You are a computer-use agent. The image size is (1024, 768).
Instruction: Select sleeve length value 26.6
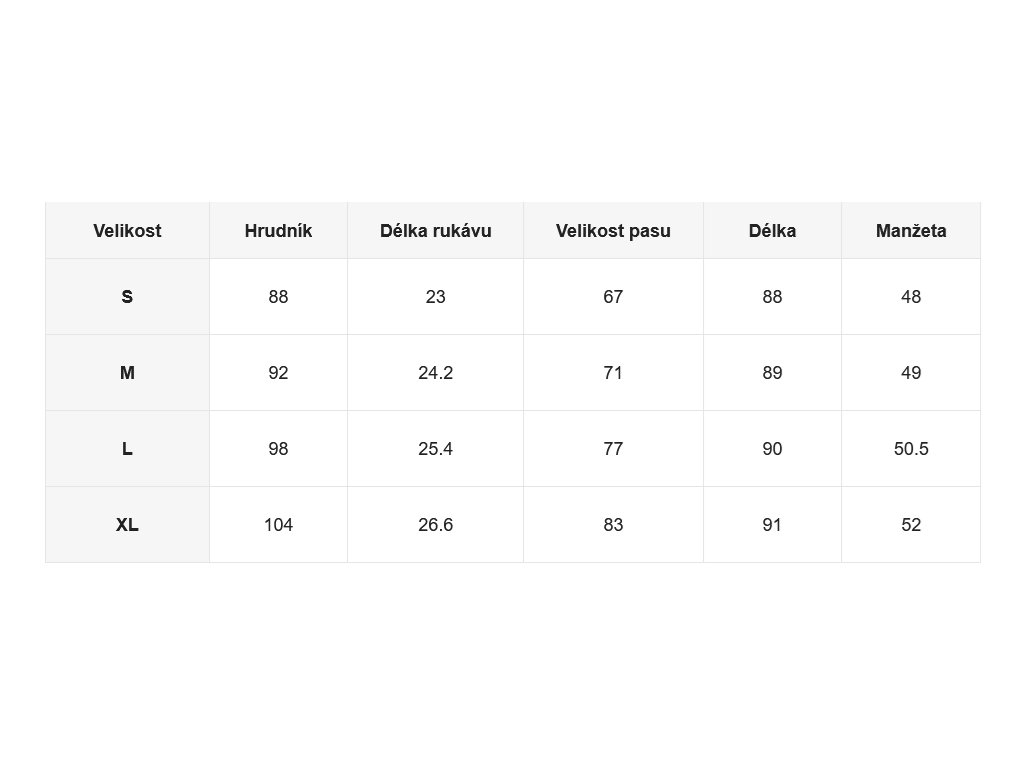click(435, 525)
